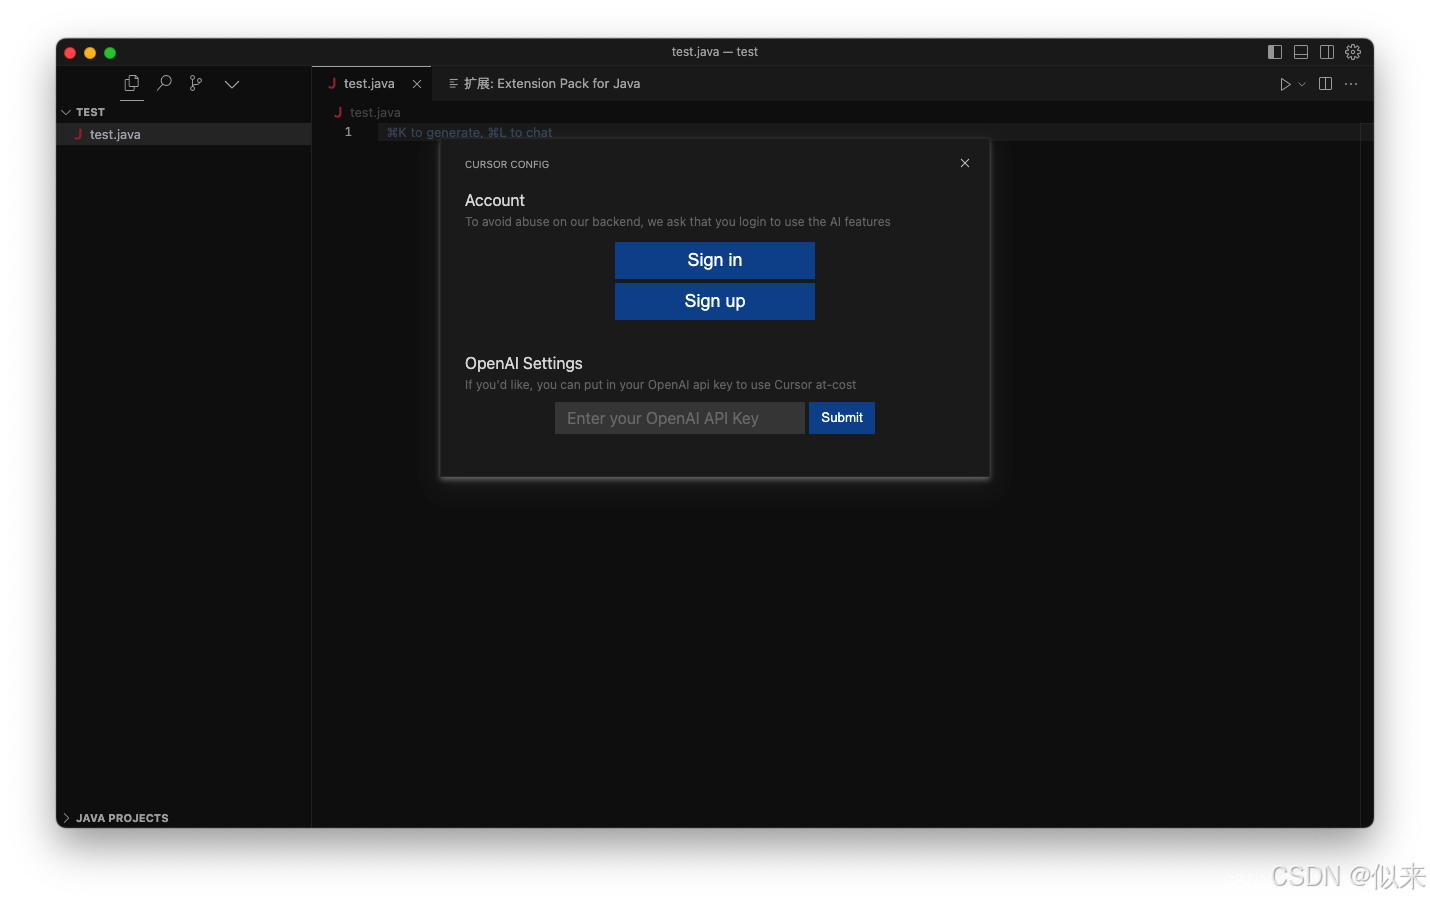The width and height of the screenshot is (1430, 902).
Task: Switch to the test.java tab
Action: tap(369, 84)
